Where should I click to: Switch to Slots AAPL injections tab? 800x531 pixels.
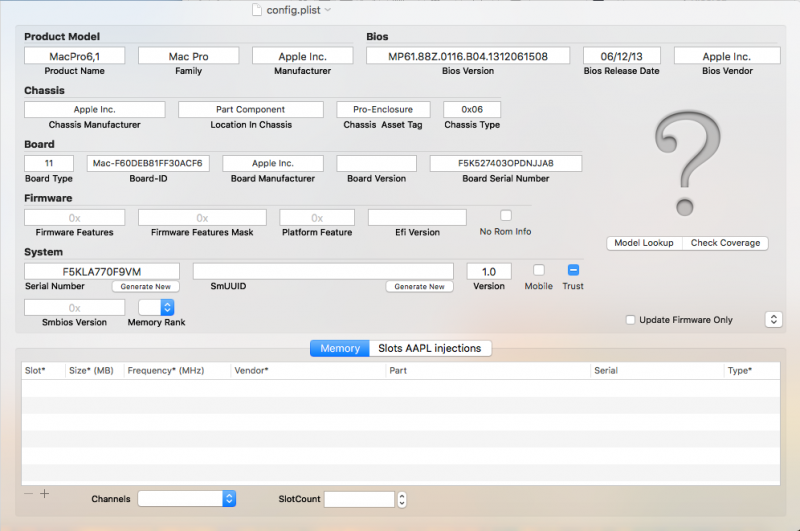pos(430,348)
